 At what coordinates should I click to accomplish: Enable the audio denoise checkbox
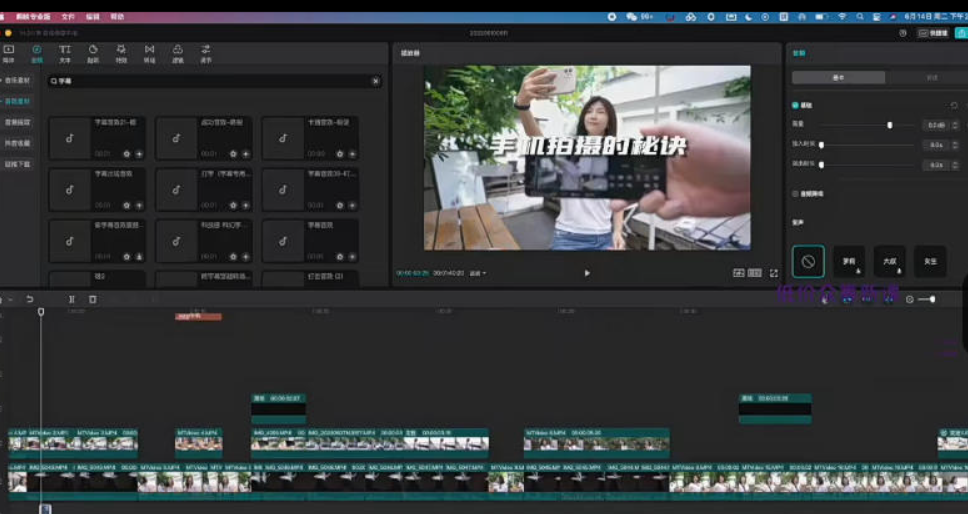[x=796, y=194]
